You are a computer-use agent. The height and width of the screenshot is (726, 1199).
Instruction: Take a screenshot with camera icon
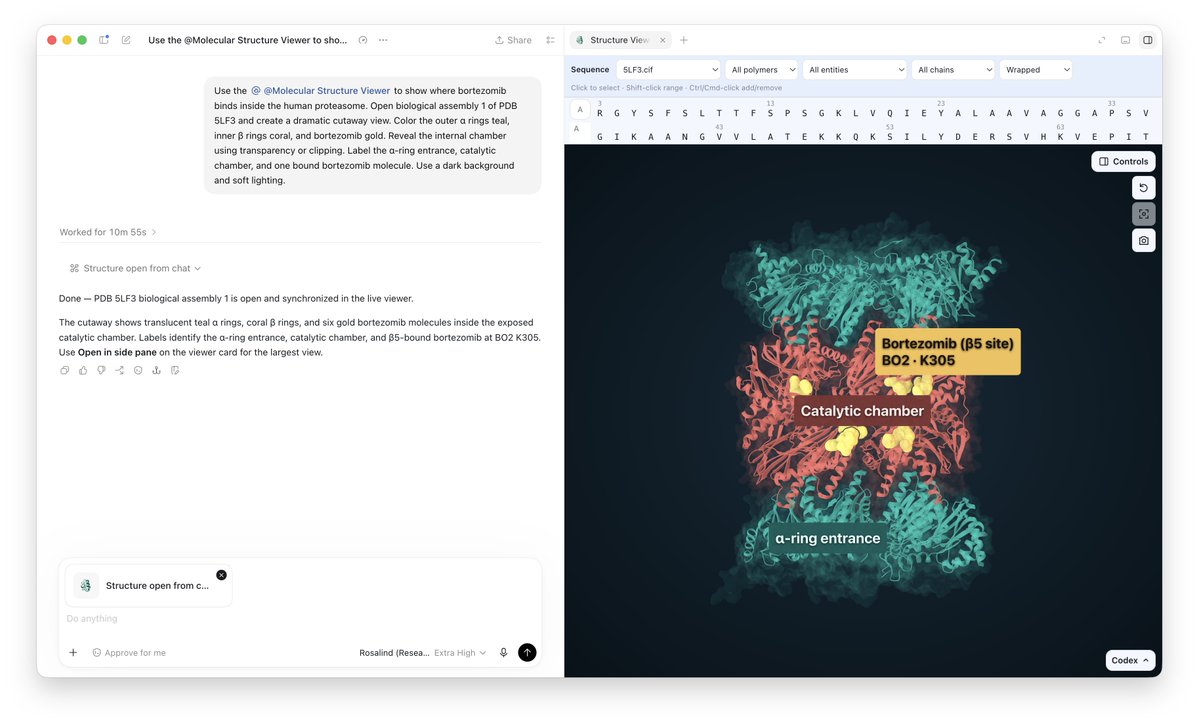(x=1143, y=240)
